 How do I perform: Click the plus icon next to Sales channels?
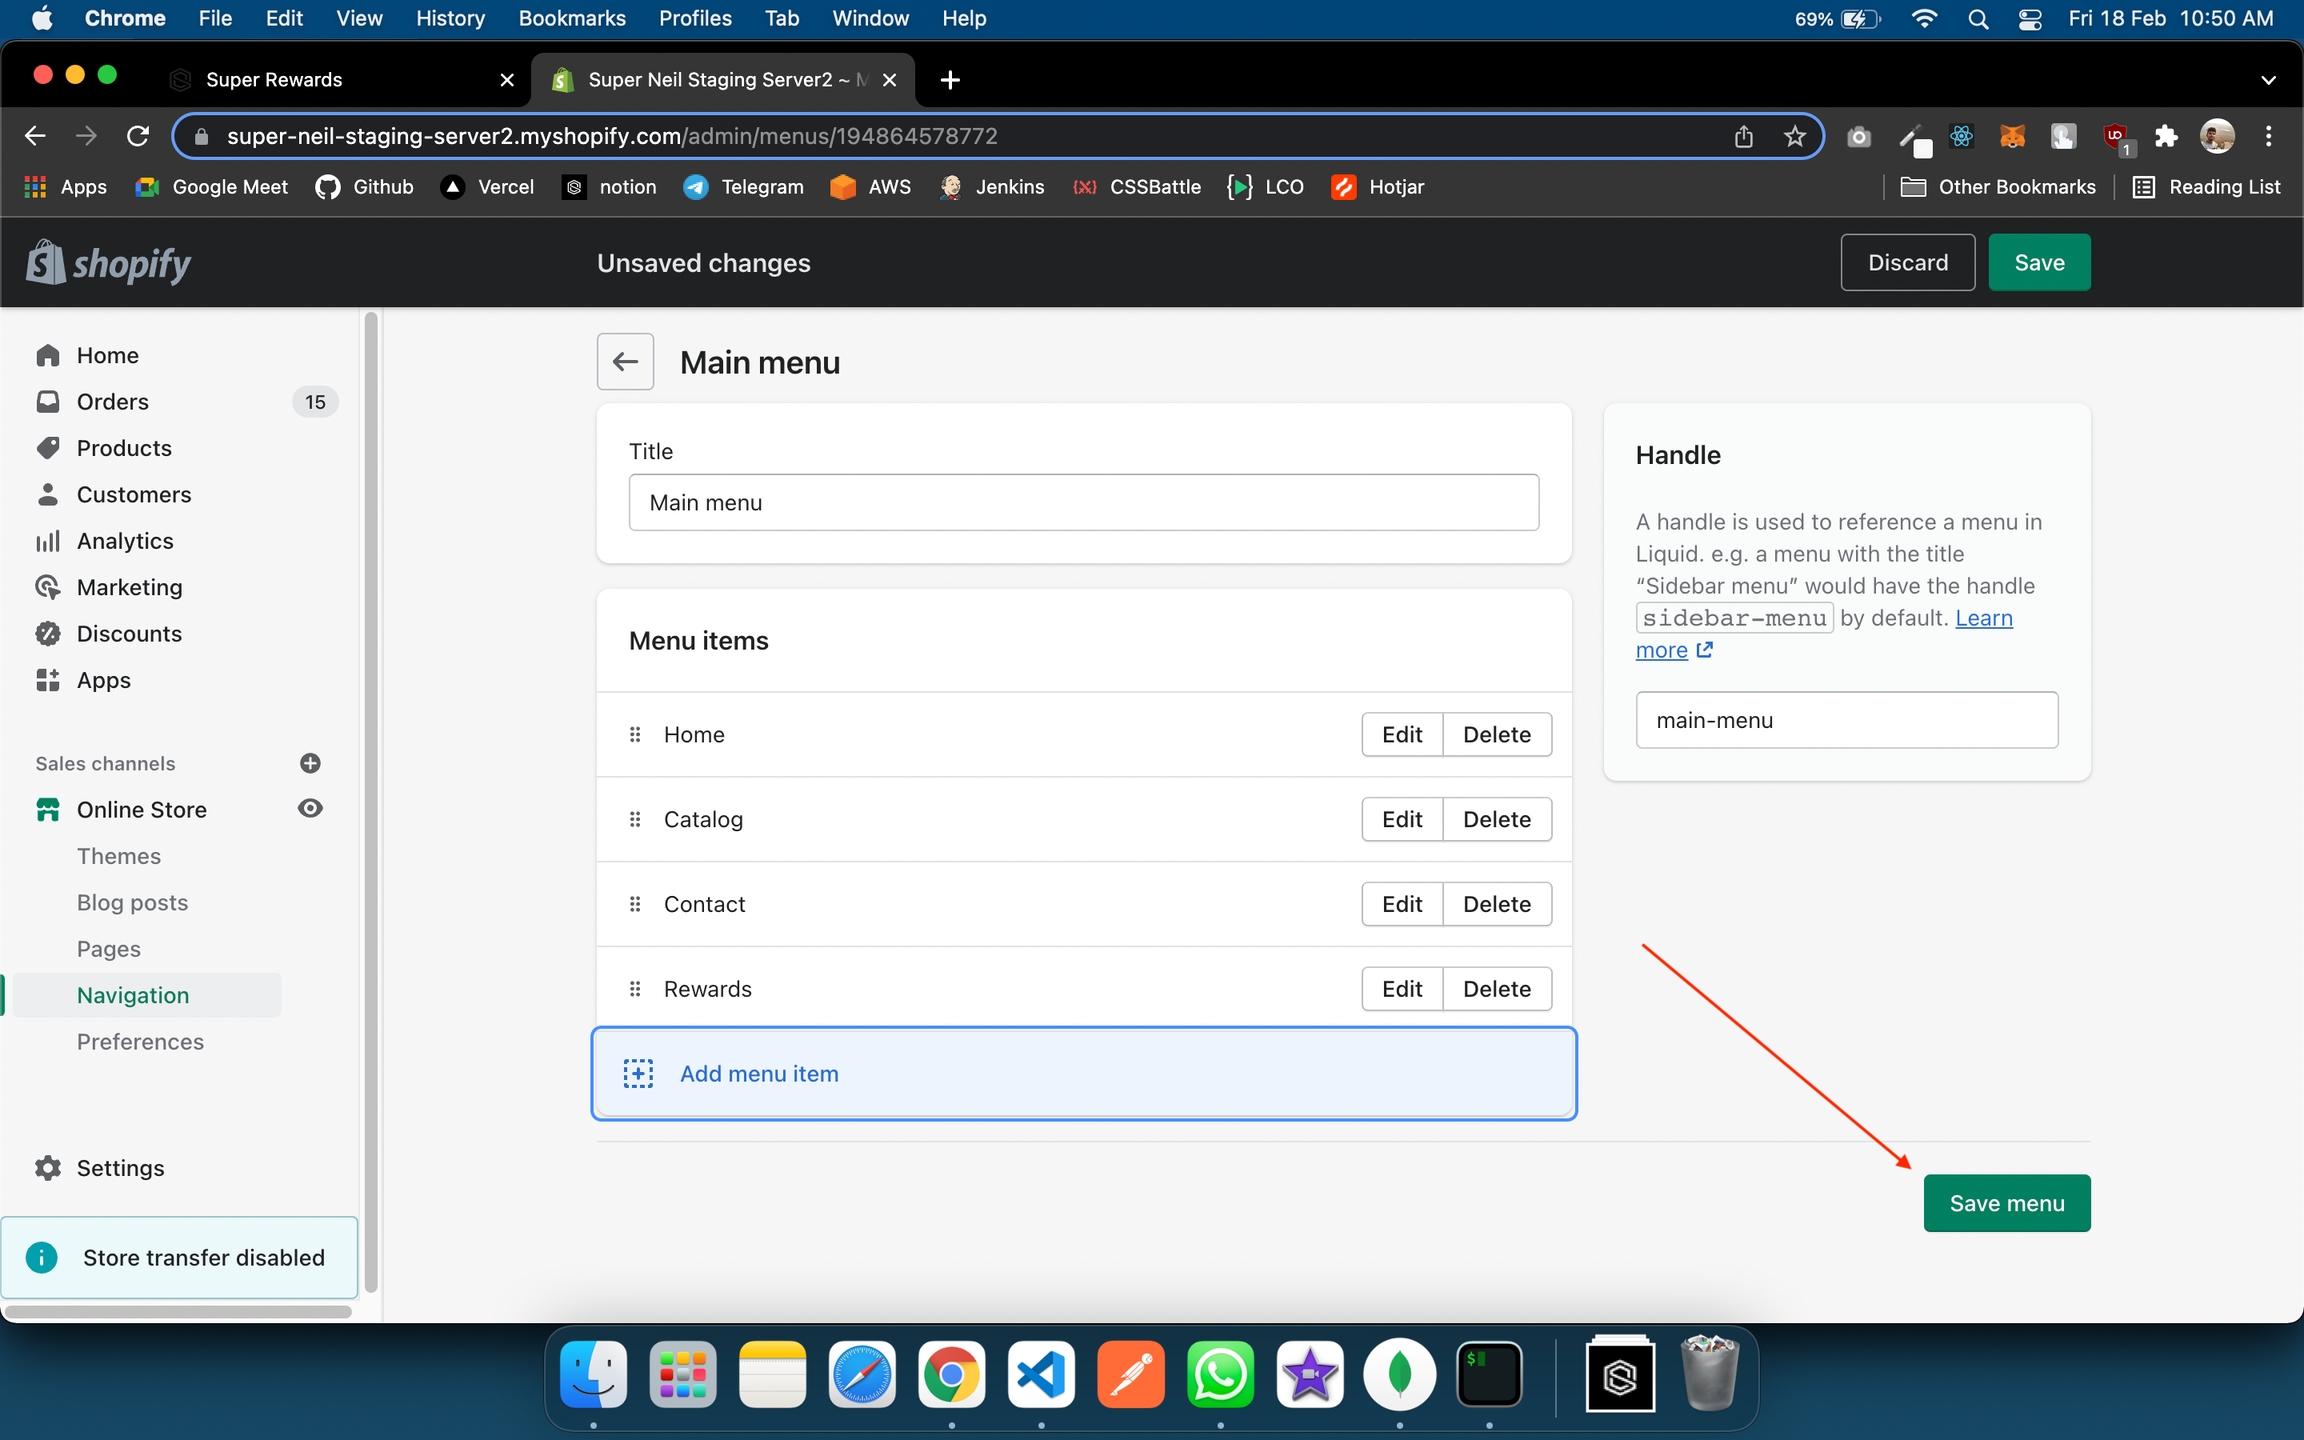pyautogui.click(x=310, y=763)
